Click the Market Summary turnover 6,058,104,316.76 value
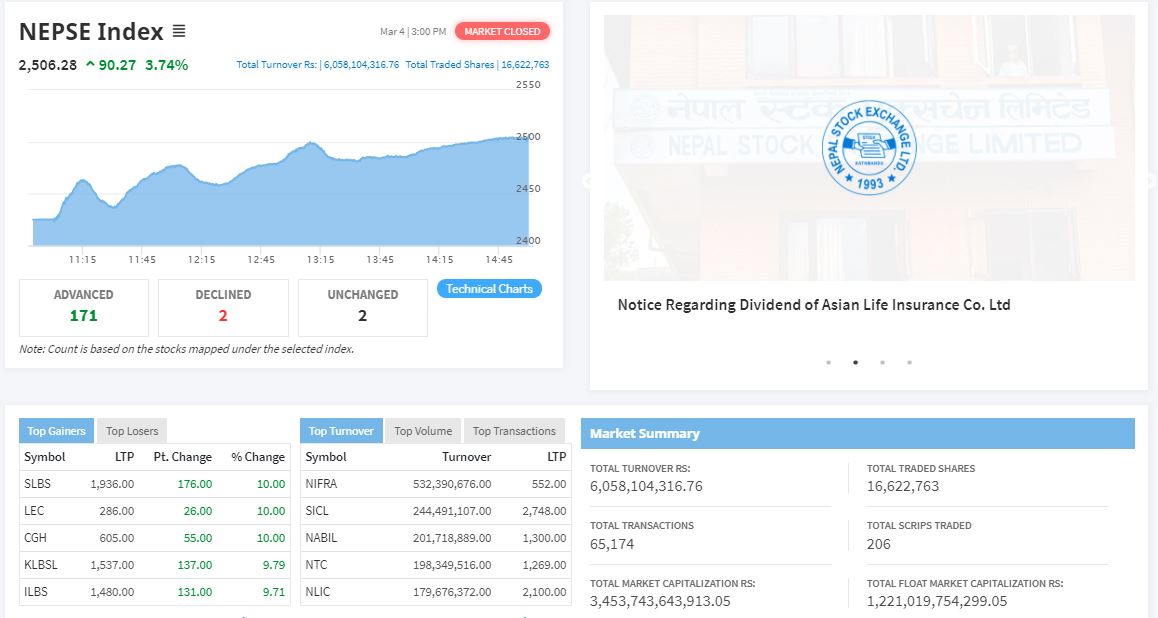This screenshot has height=618, width=1158. pos(646,487)
